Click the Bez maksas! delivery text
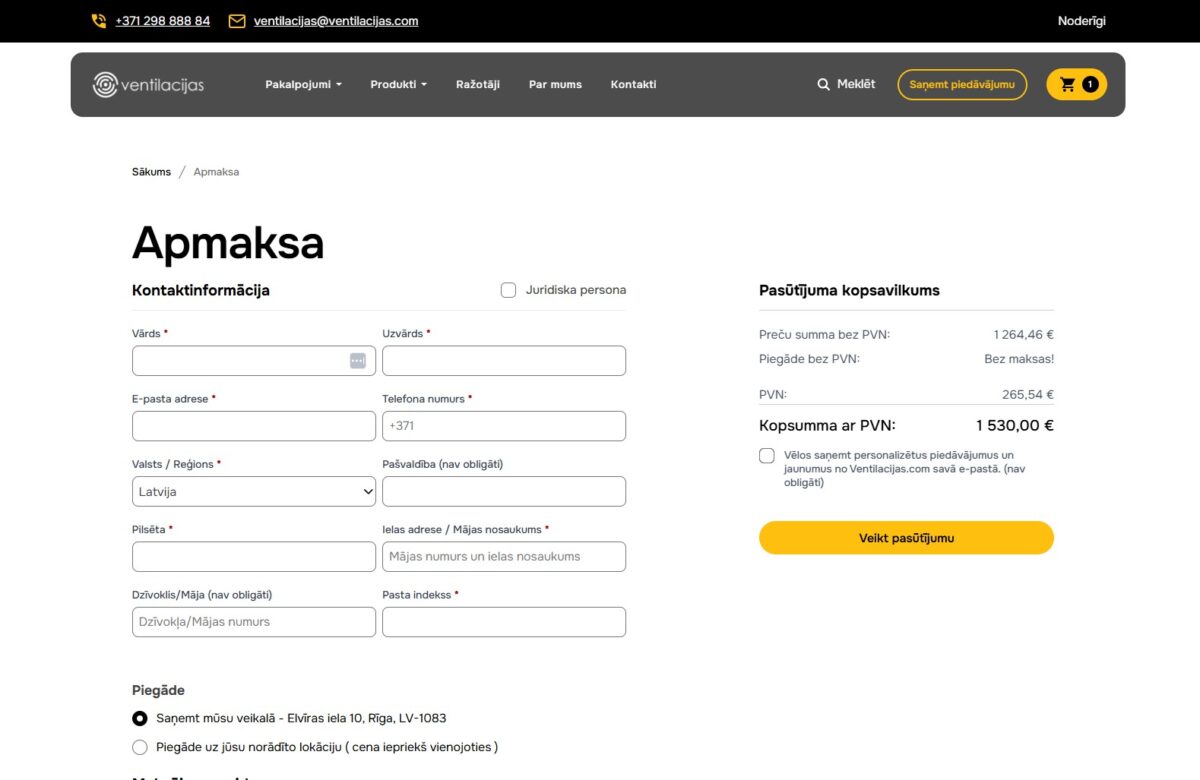The width and height of the screenshot is (1200, 780). [1019, 358]
